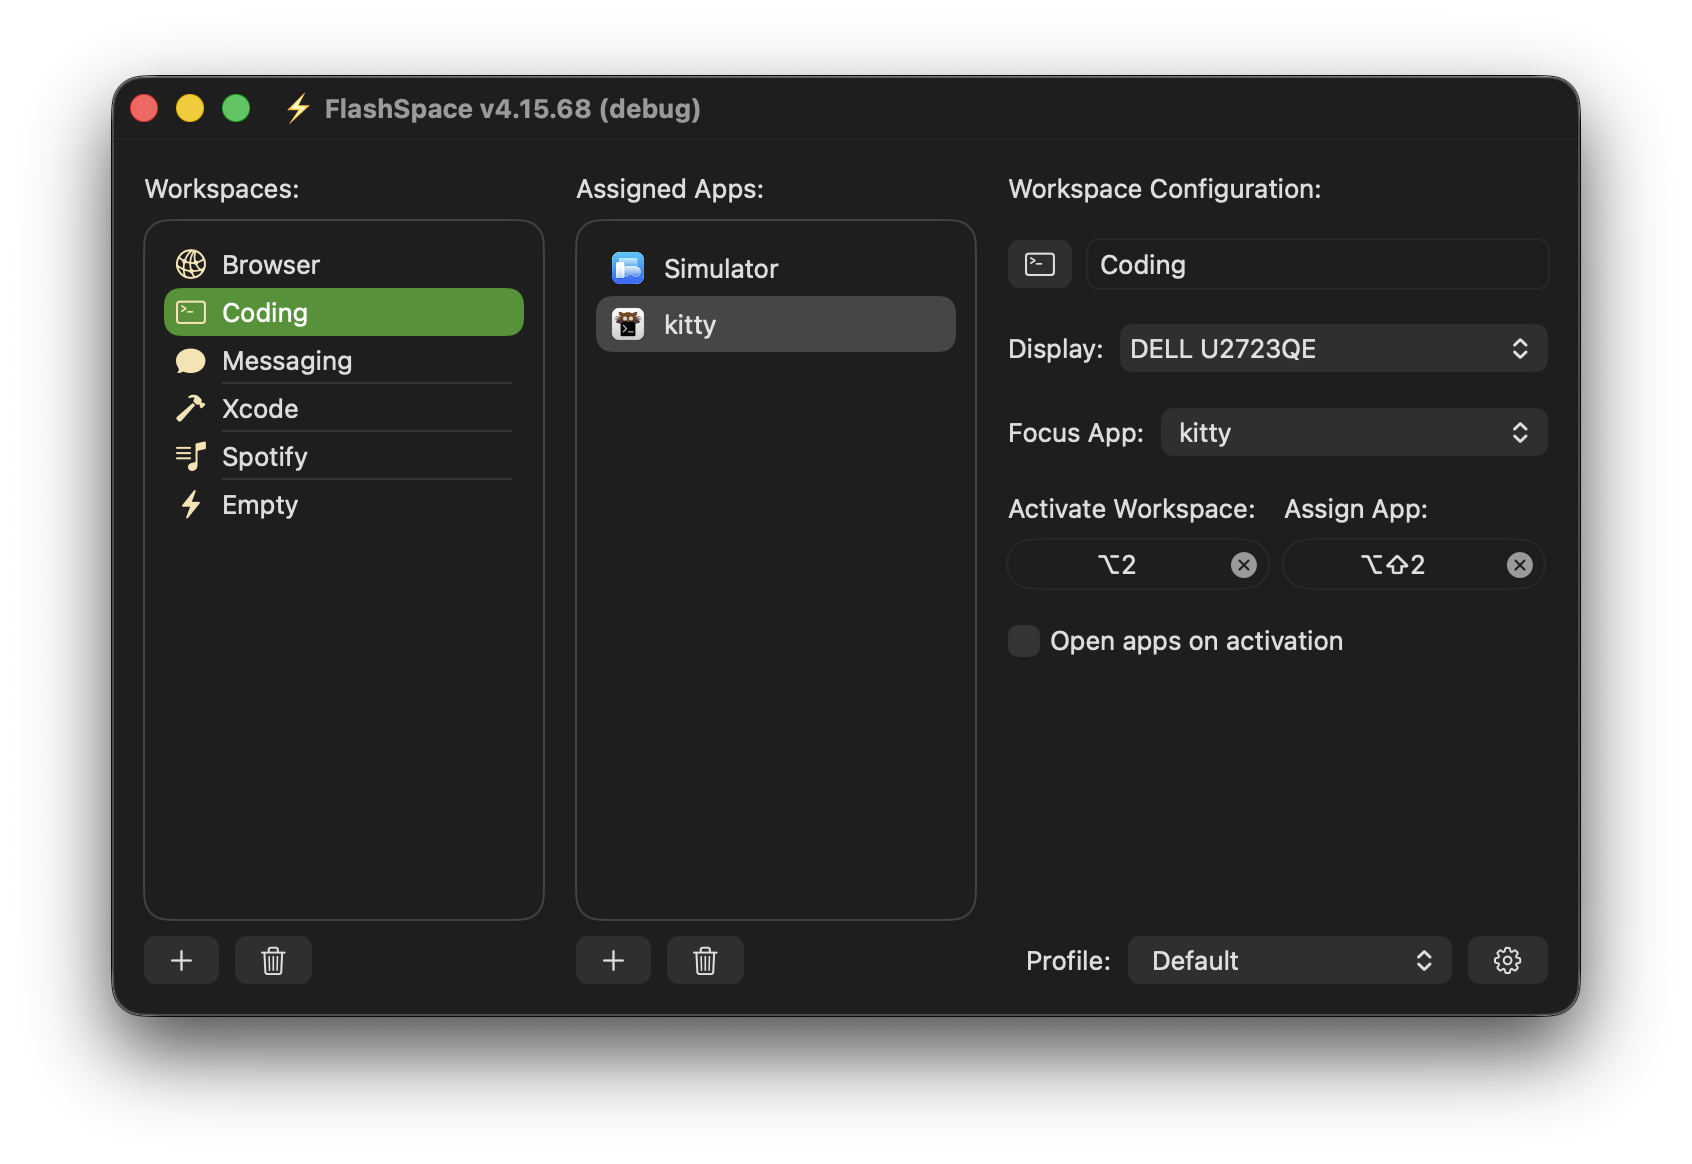
Task: Click the lightning bolt icon in title bar
Action: (x=298, y=108)
